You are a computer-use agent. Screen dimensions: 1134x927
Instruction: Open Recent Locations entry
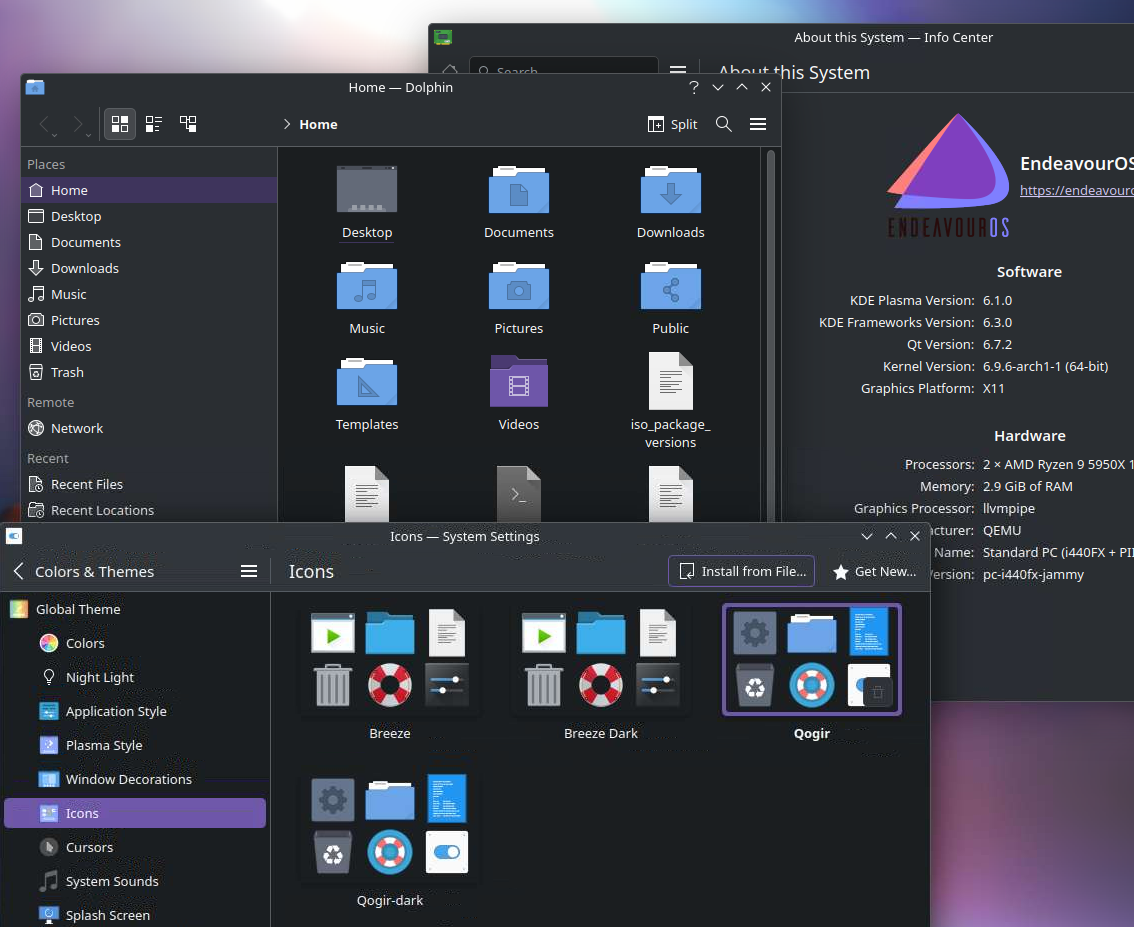click(x=149, y=511)
